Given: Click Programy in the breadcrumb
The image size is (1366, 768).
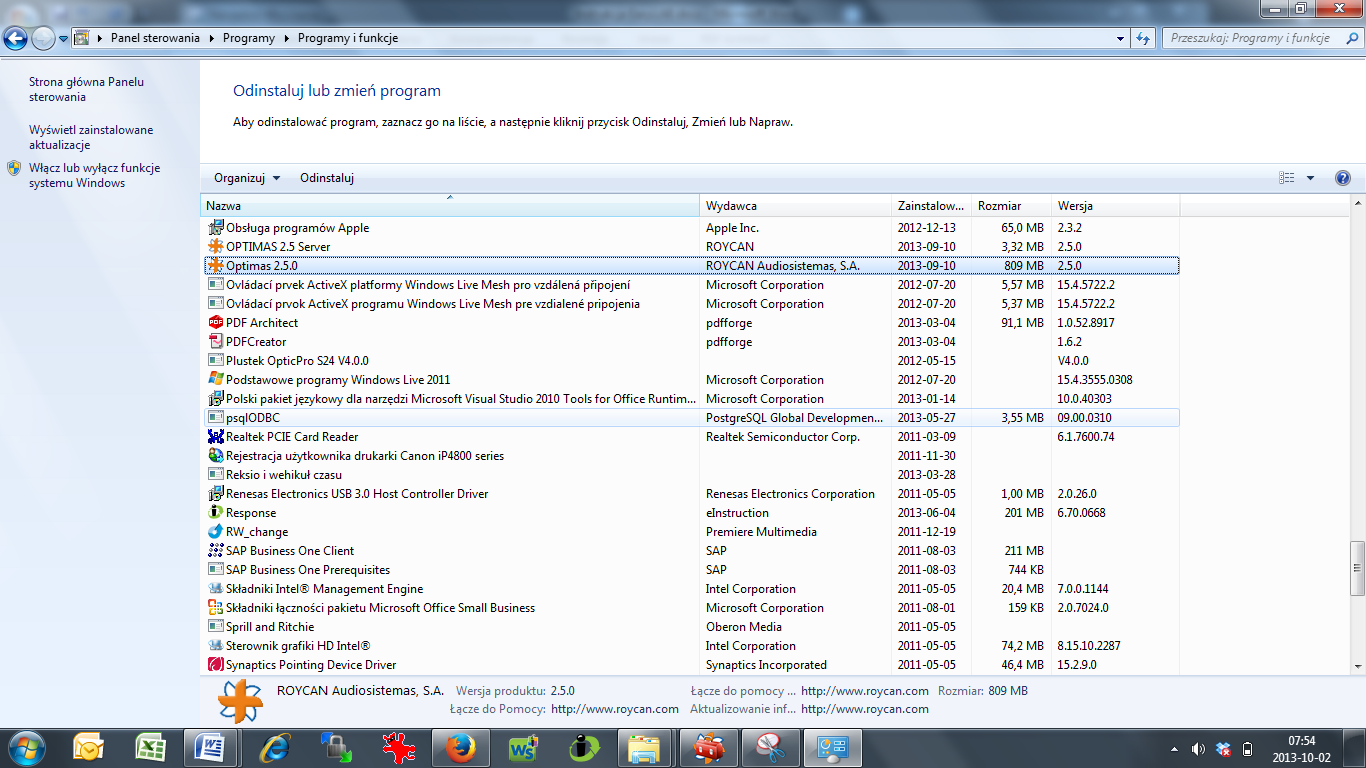Looking at the screenshot, I should tap(249, 38).
